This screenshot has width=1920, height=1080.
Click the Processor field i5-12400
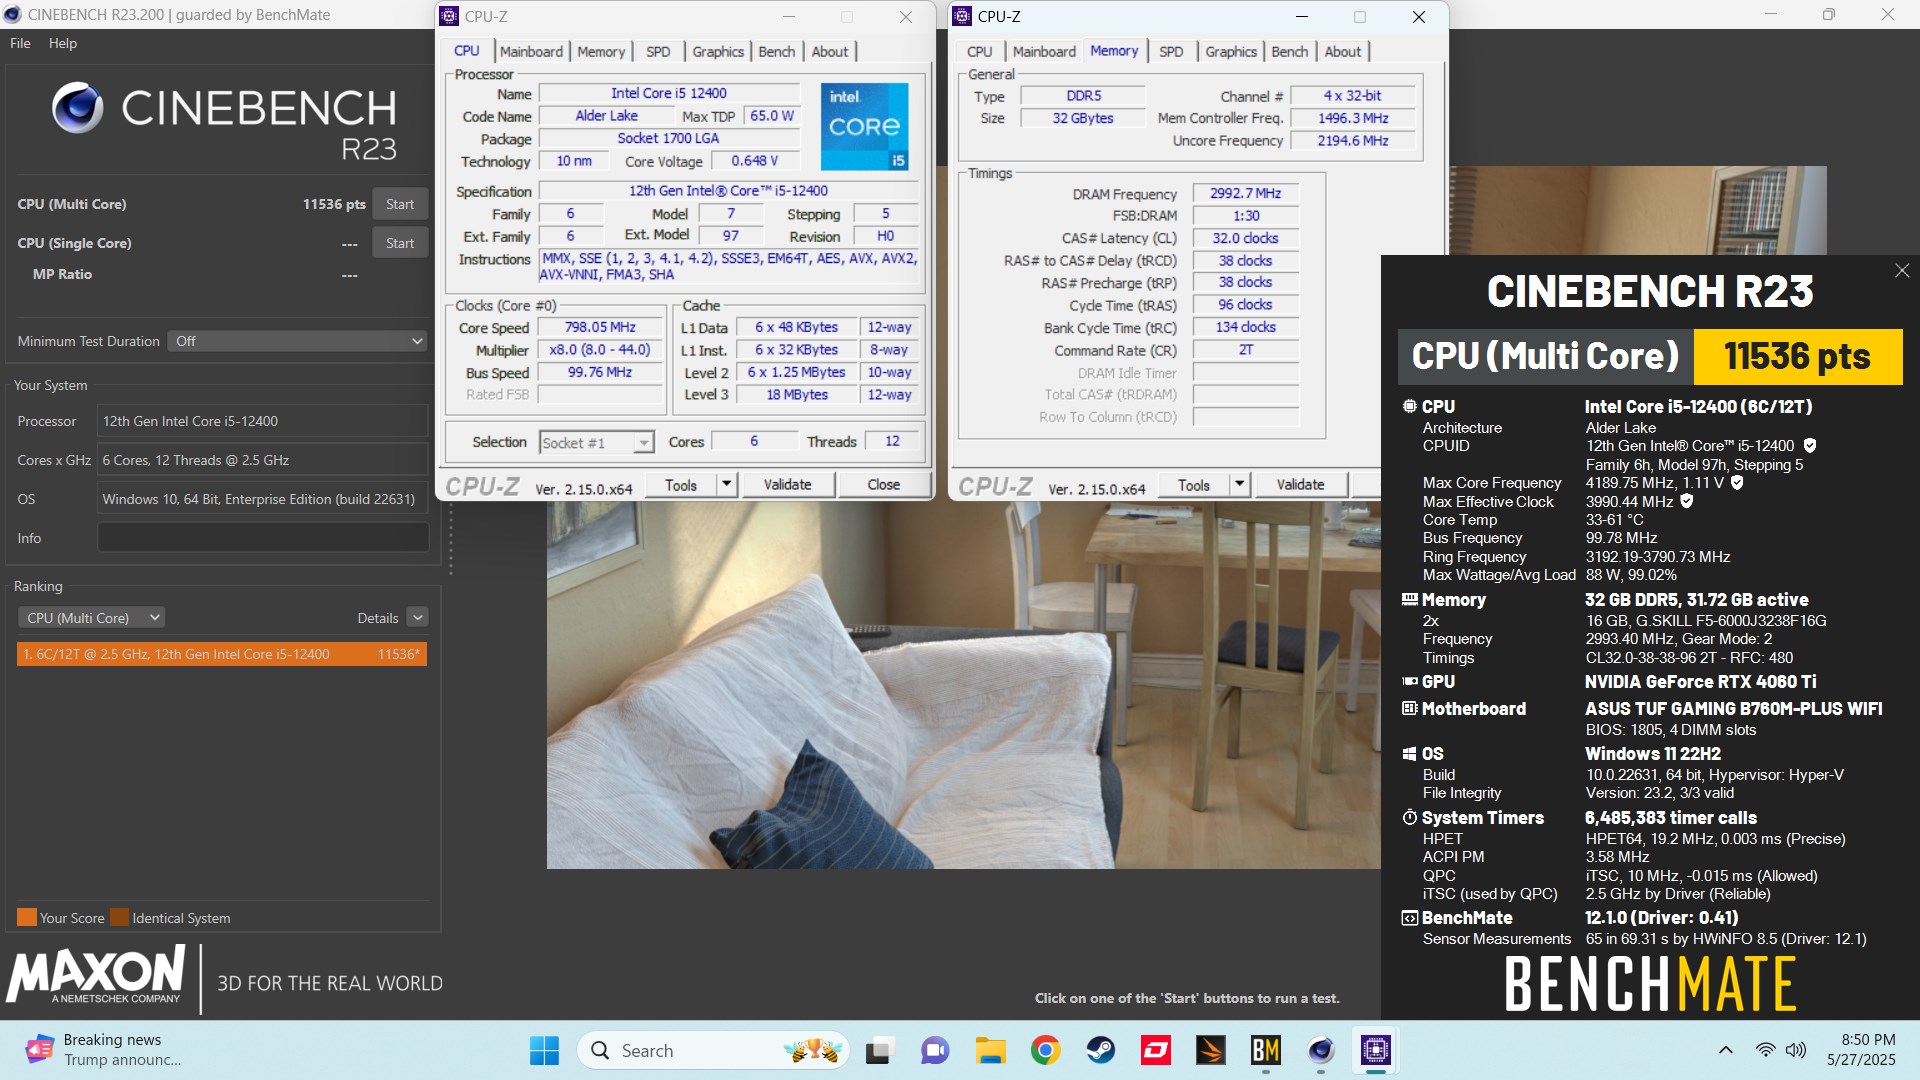(x=263, y=421)
